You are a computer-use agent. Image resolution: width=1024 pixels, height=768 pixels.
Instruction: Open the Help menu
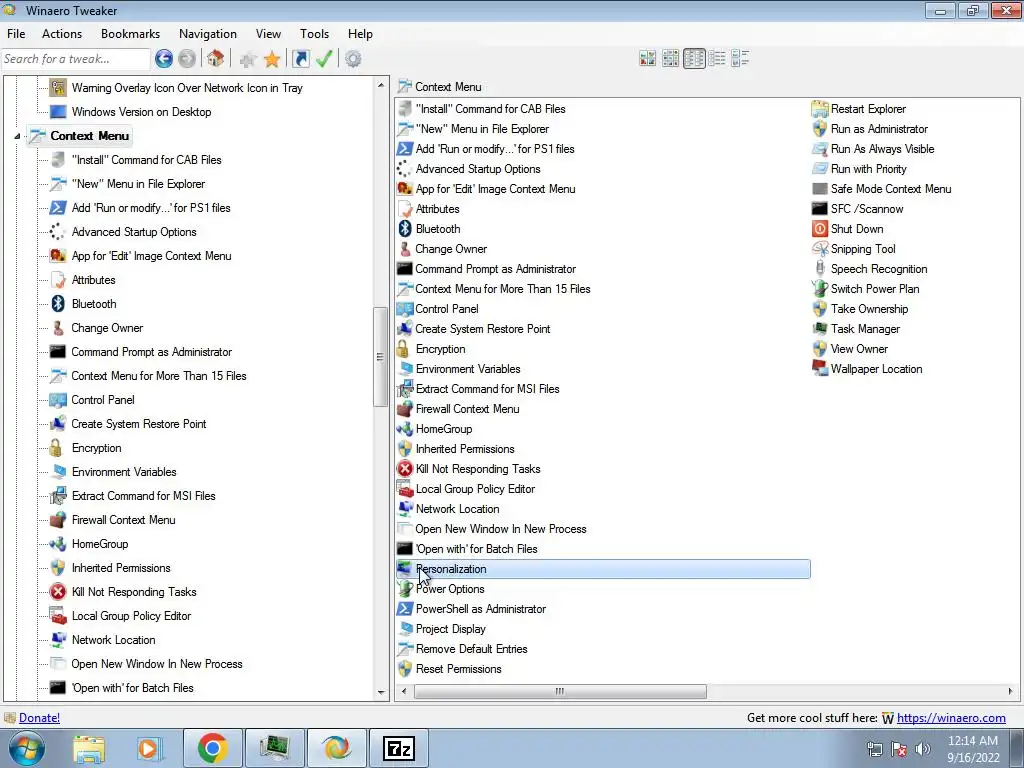pos(360,34)
